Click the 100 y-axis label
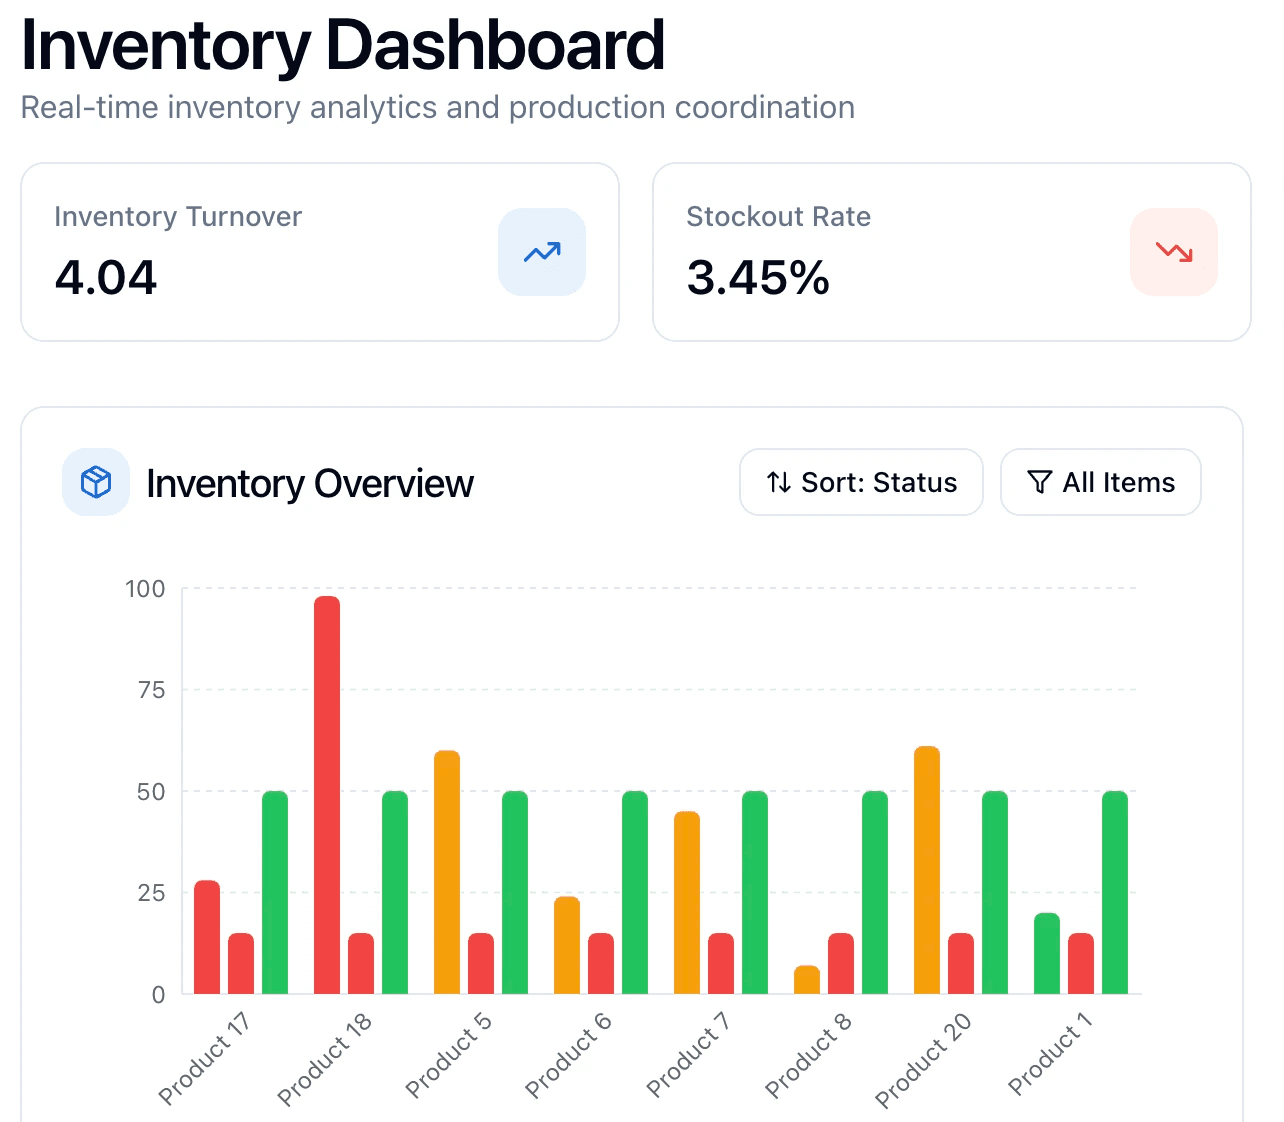Image resolution: width=1284 pixels, height=1122 pixels. pos(145,588)
